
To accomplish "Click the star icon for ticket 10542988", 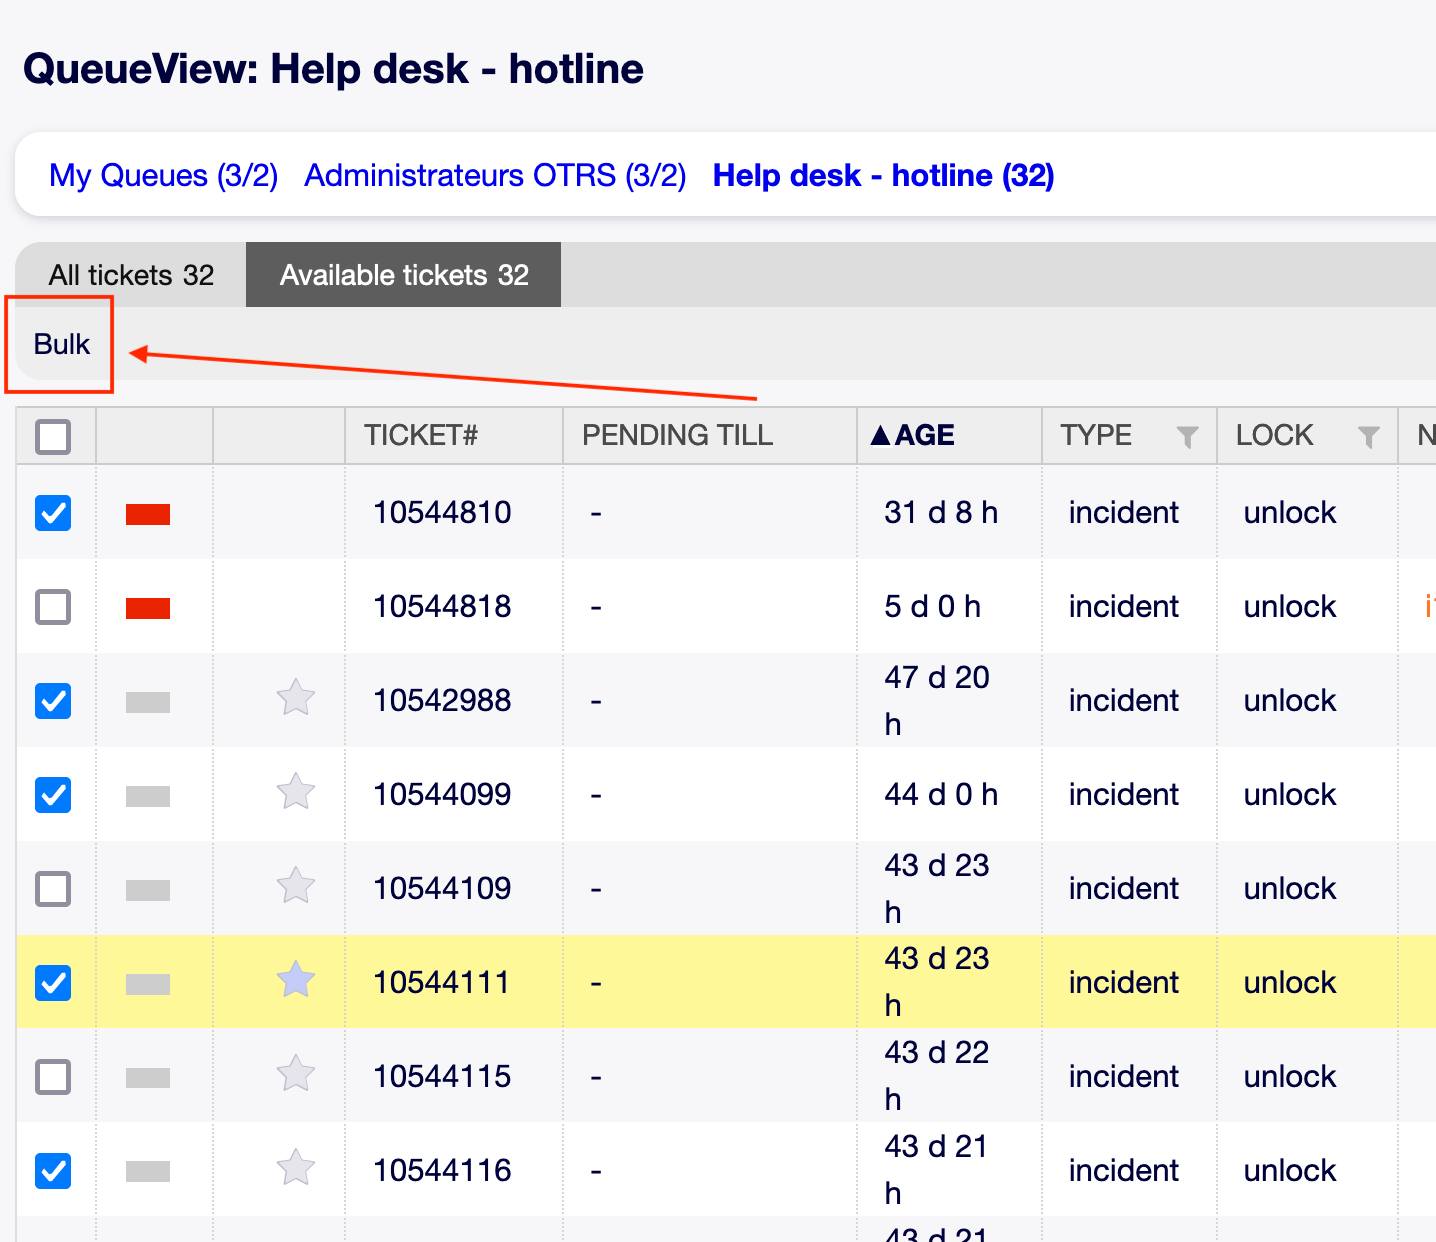I will click(x=296, y=698).
